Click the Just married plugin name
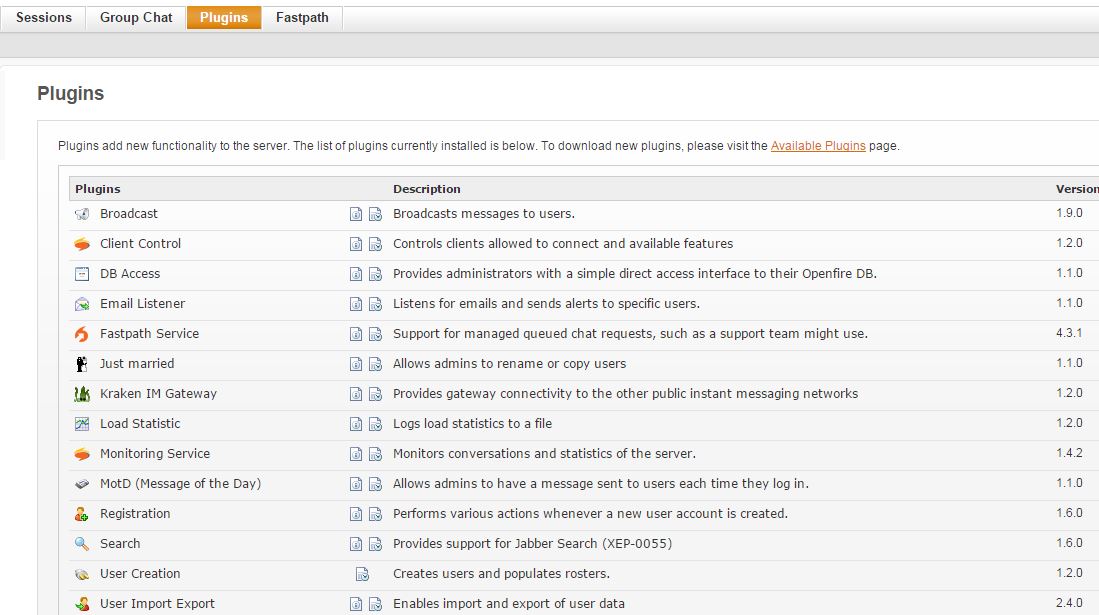The width and height of the screenshot is (1099, 615). coord(137,363)
